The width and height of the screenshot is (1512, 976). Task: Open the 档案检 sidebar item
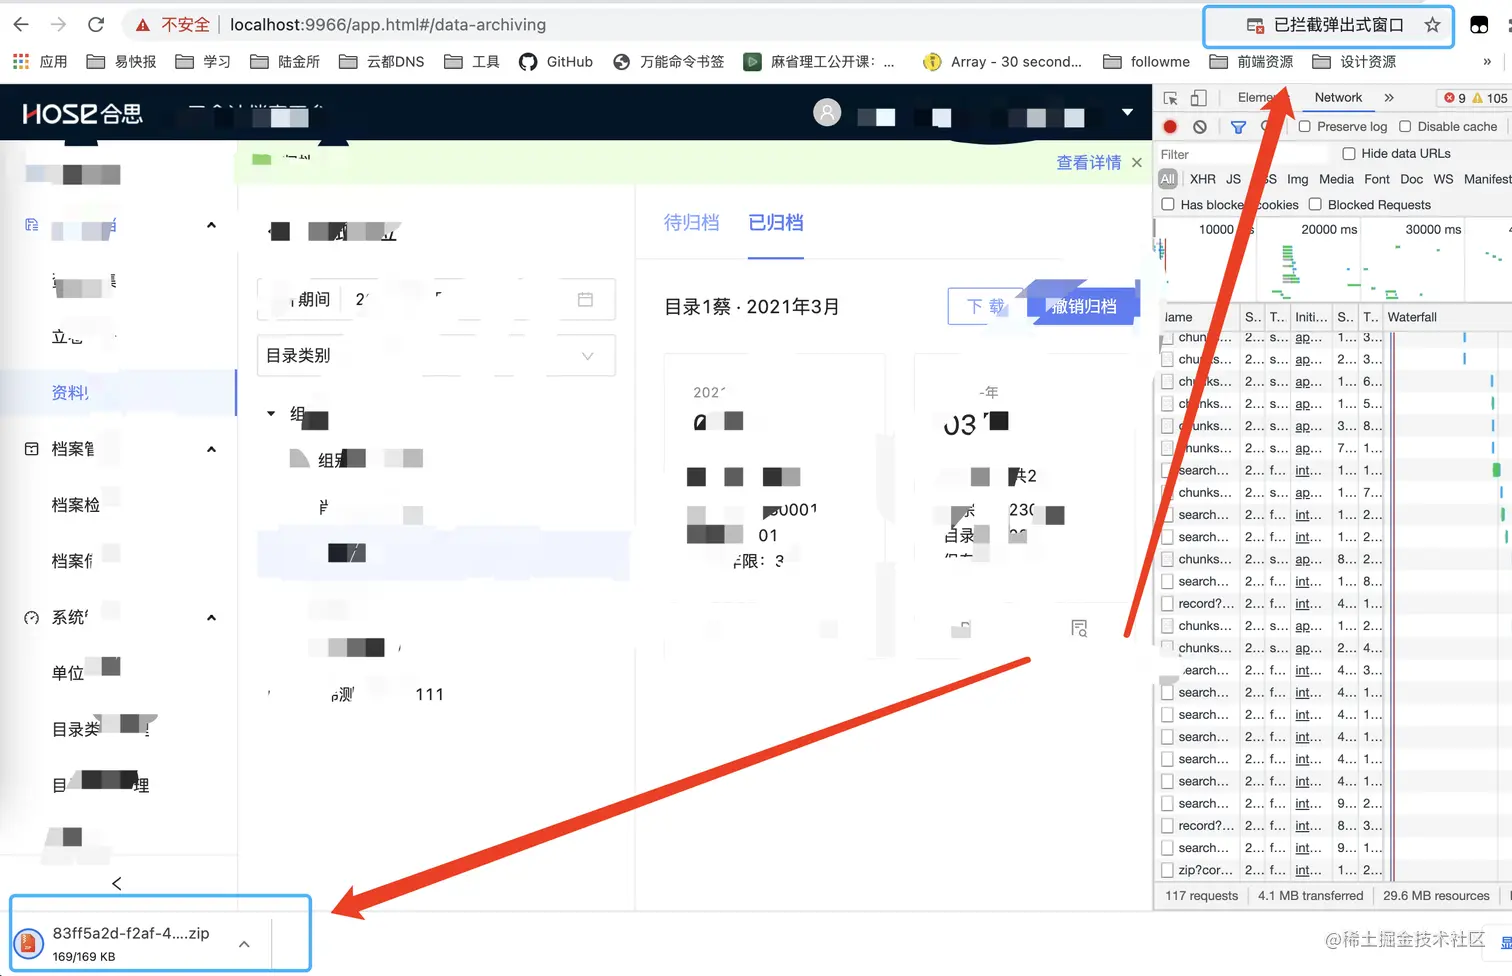[x=76, y=505]
